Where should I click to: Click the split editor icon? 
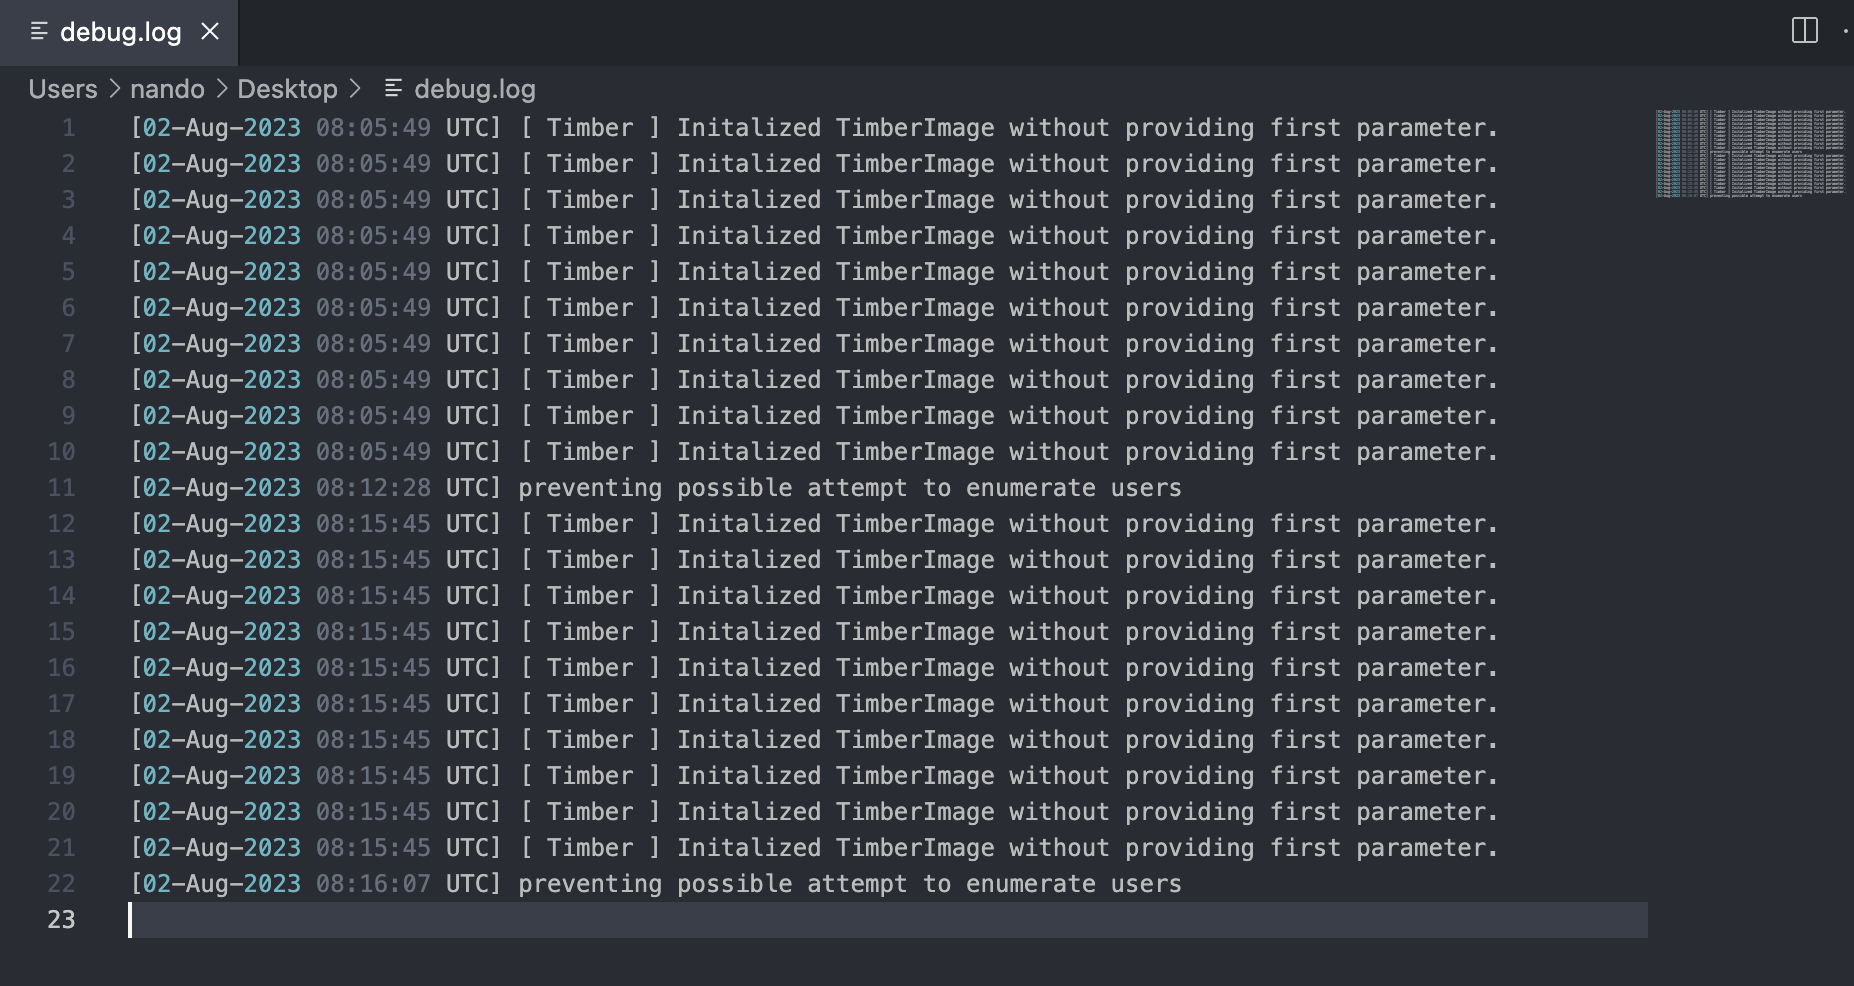1804,31
